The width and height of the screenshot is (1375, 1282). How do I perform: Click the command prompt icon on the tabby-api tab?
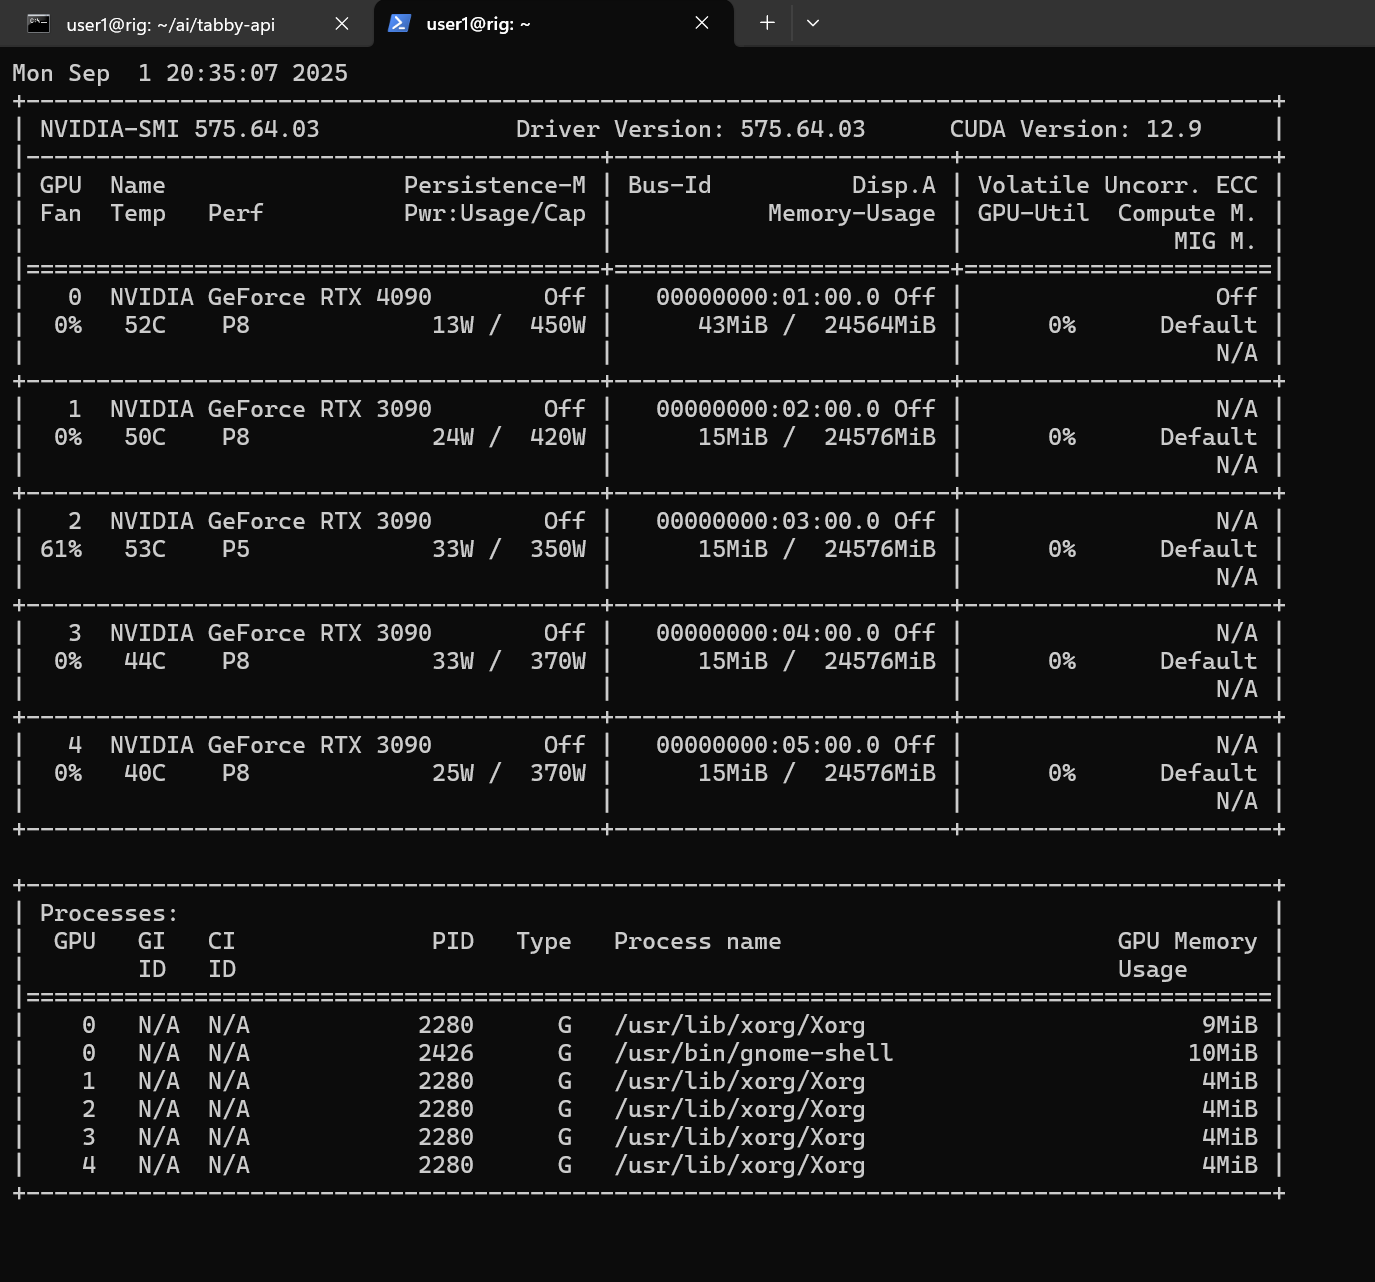(x=39, y=24)
